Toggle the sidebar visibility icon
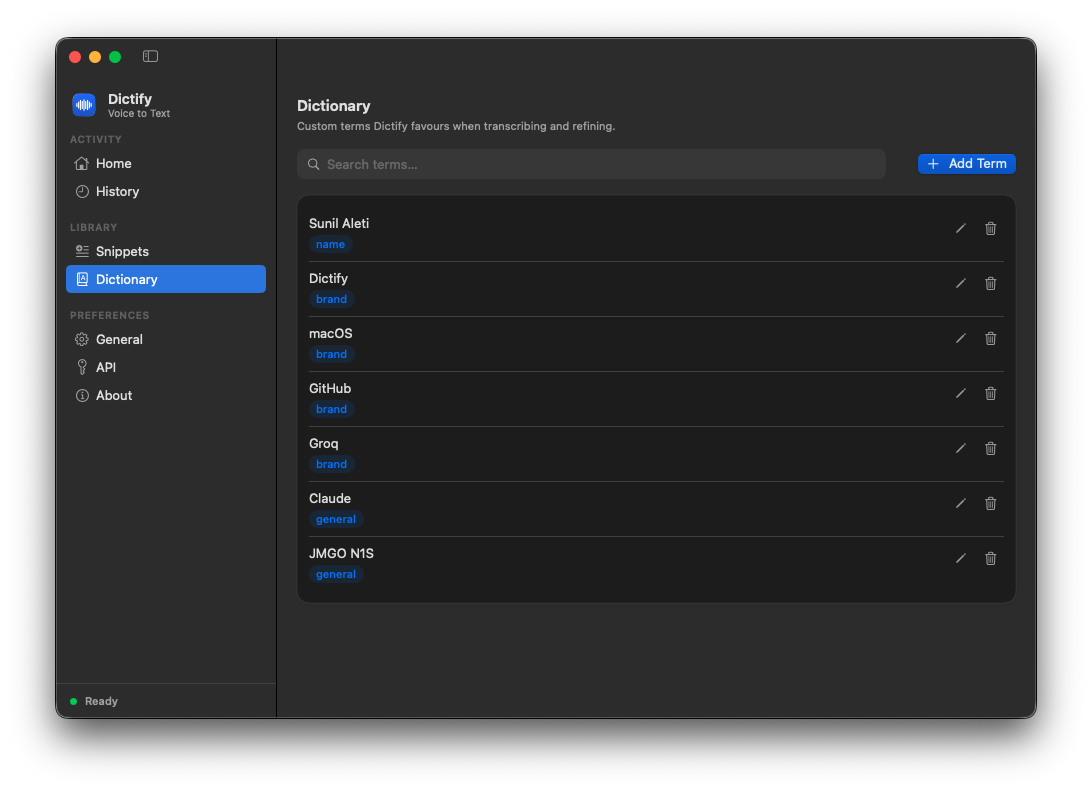Viewport: 1092px width, 792px height. click(150, 56)
